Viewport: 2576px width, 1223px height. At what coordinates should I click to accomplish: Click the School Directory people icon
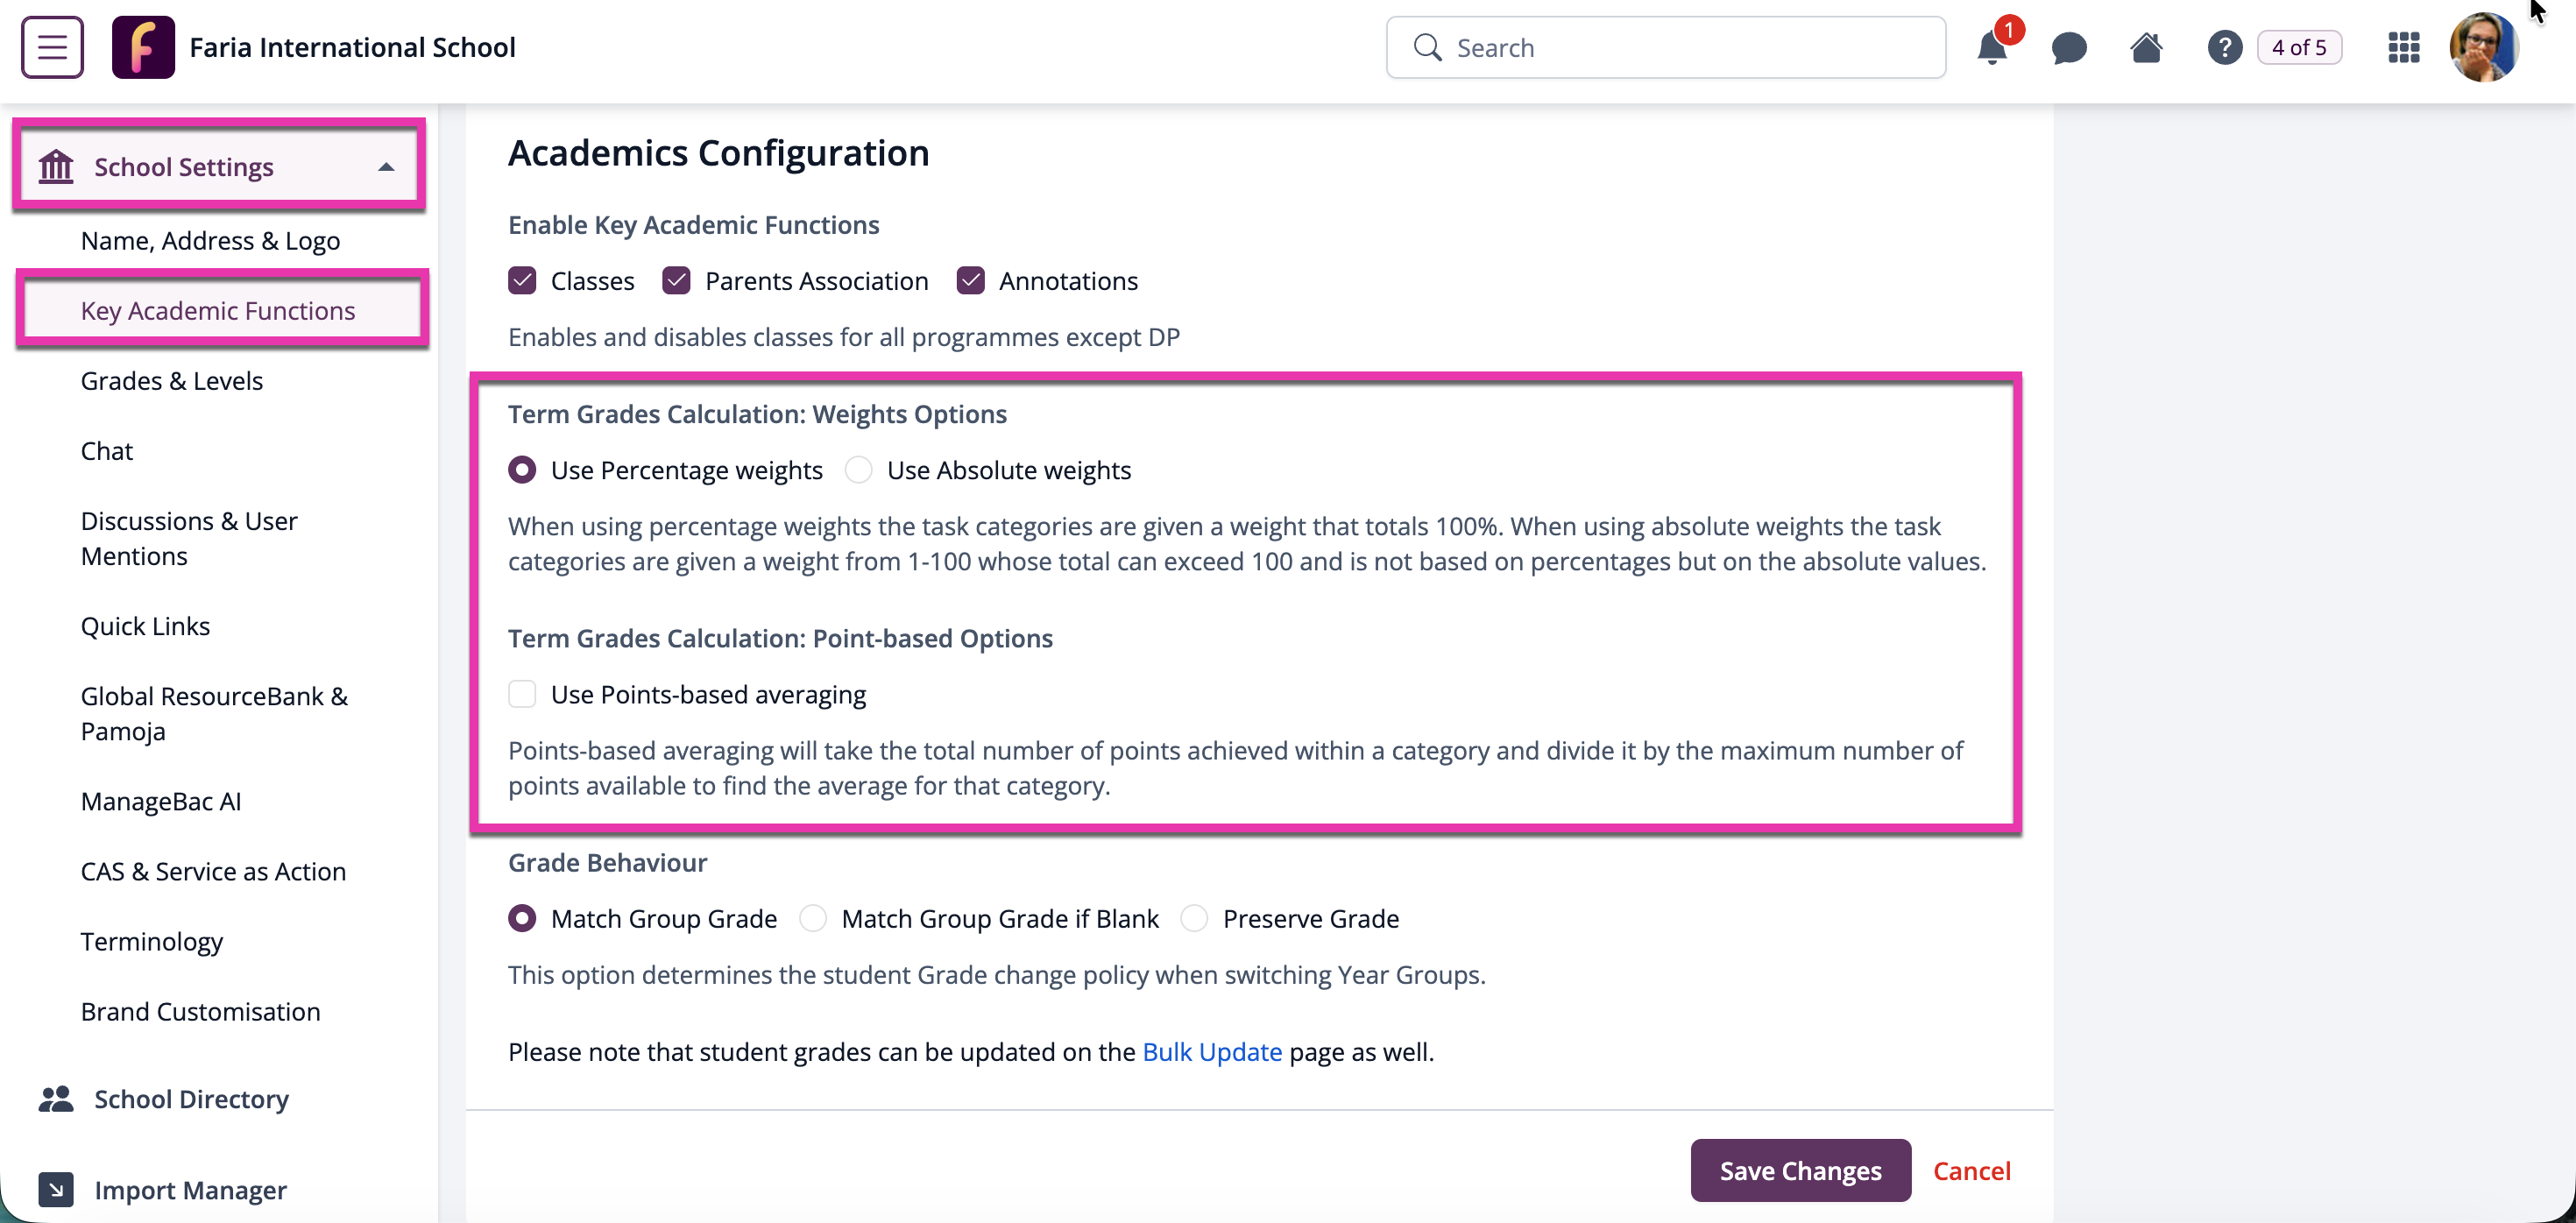[x=56, y=1099]
